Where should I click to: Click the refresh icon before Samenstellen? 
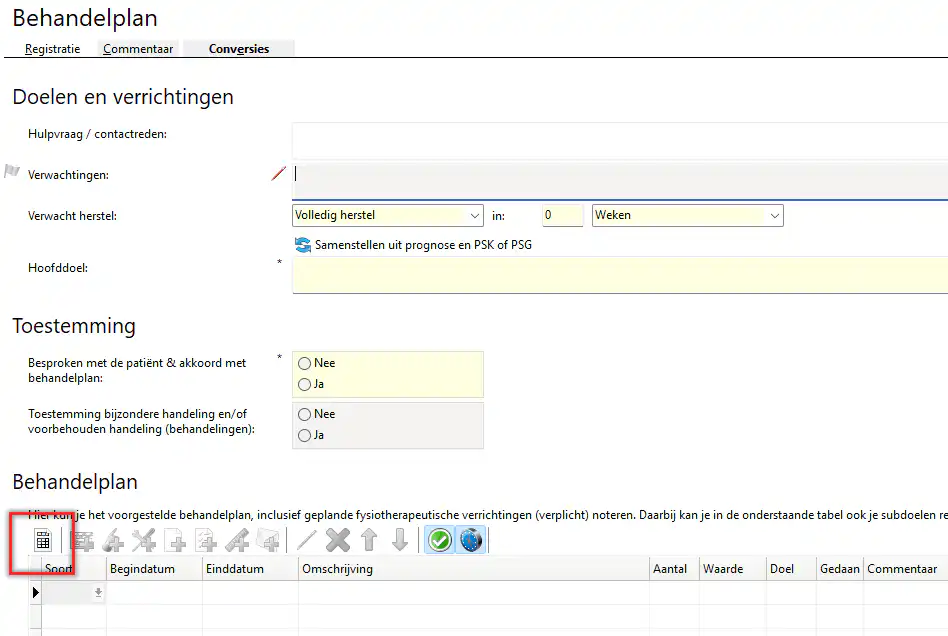coord(302,245)
